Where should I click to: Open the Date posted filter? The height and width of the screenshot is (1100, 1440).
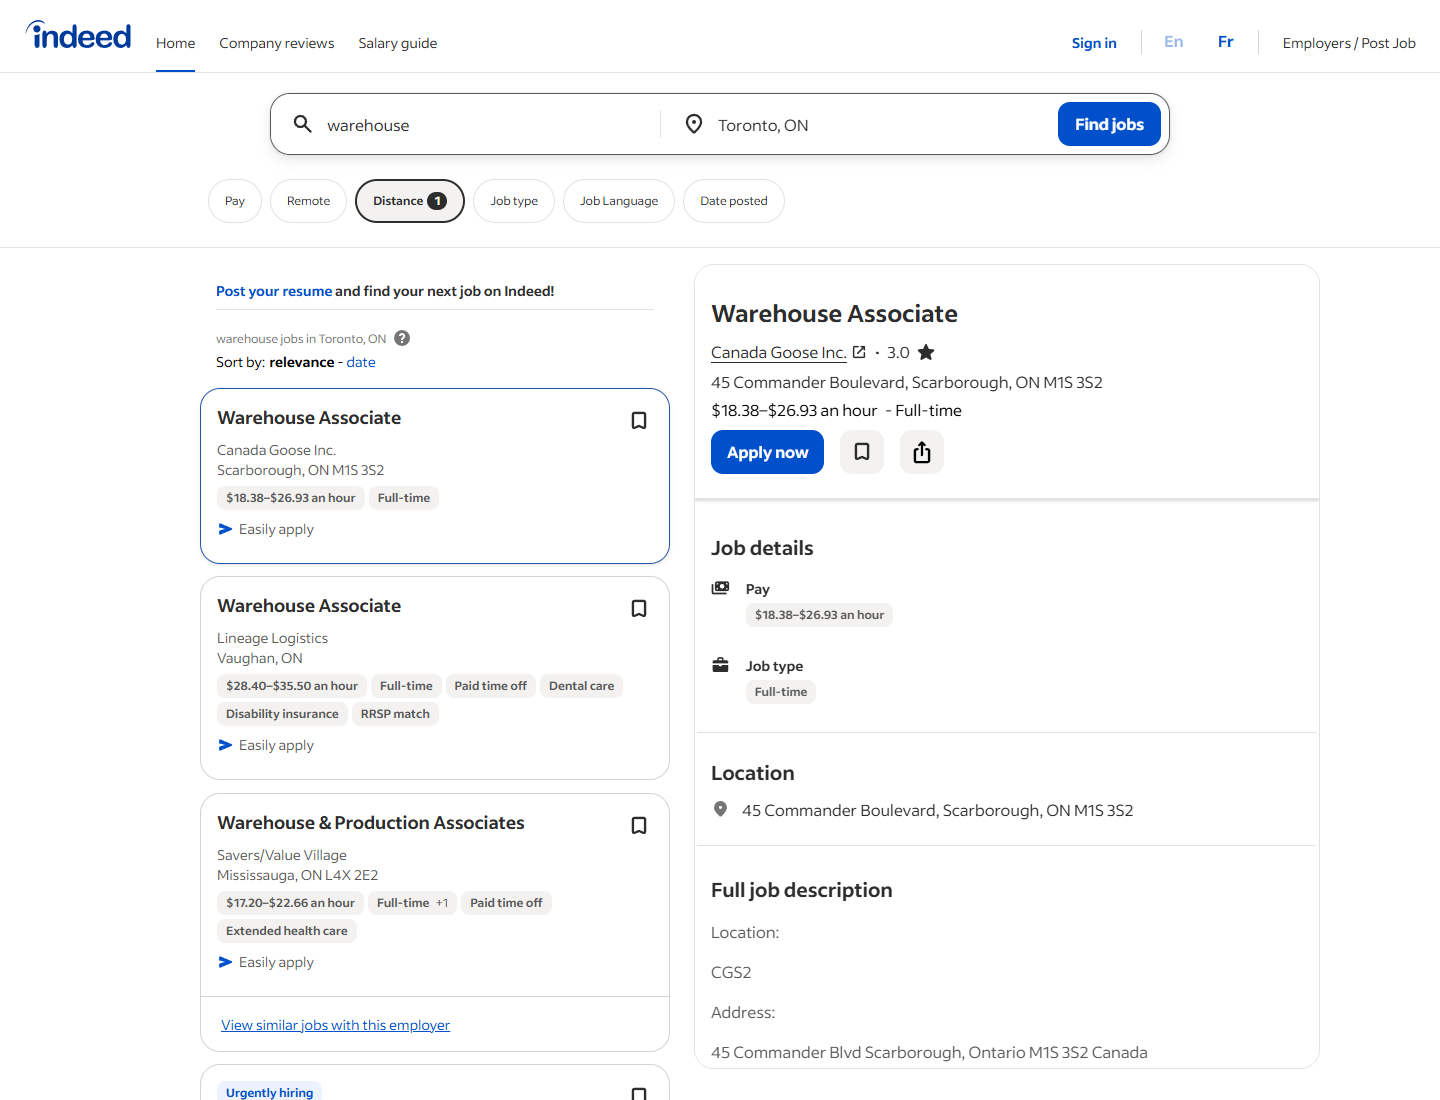tap(733, 201)
